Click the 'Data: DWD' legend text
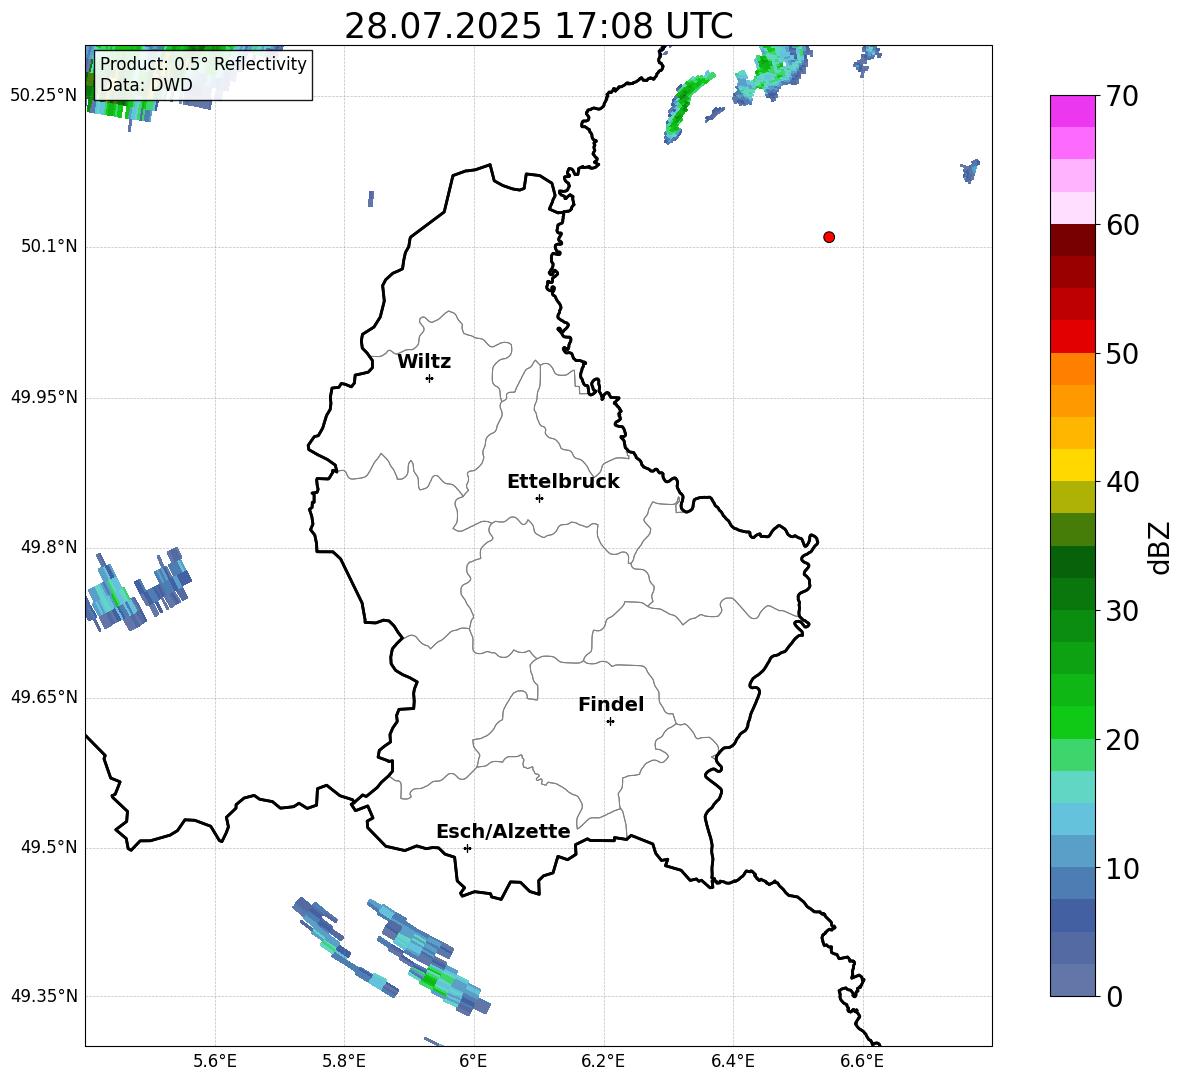Viewport: 1184px width, 1081px height. click(x=146, y=85)
